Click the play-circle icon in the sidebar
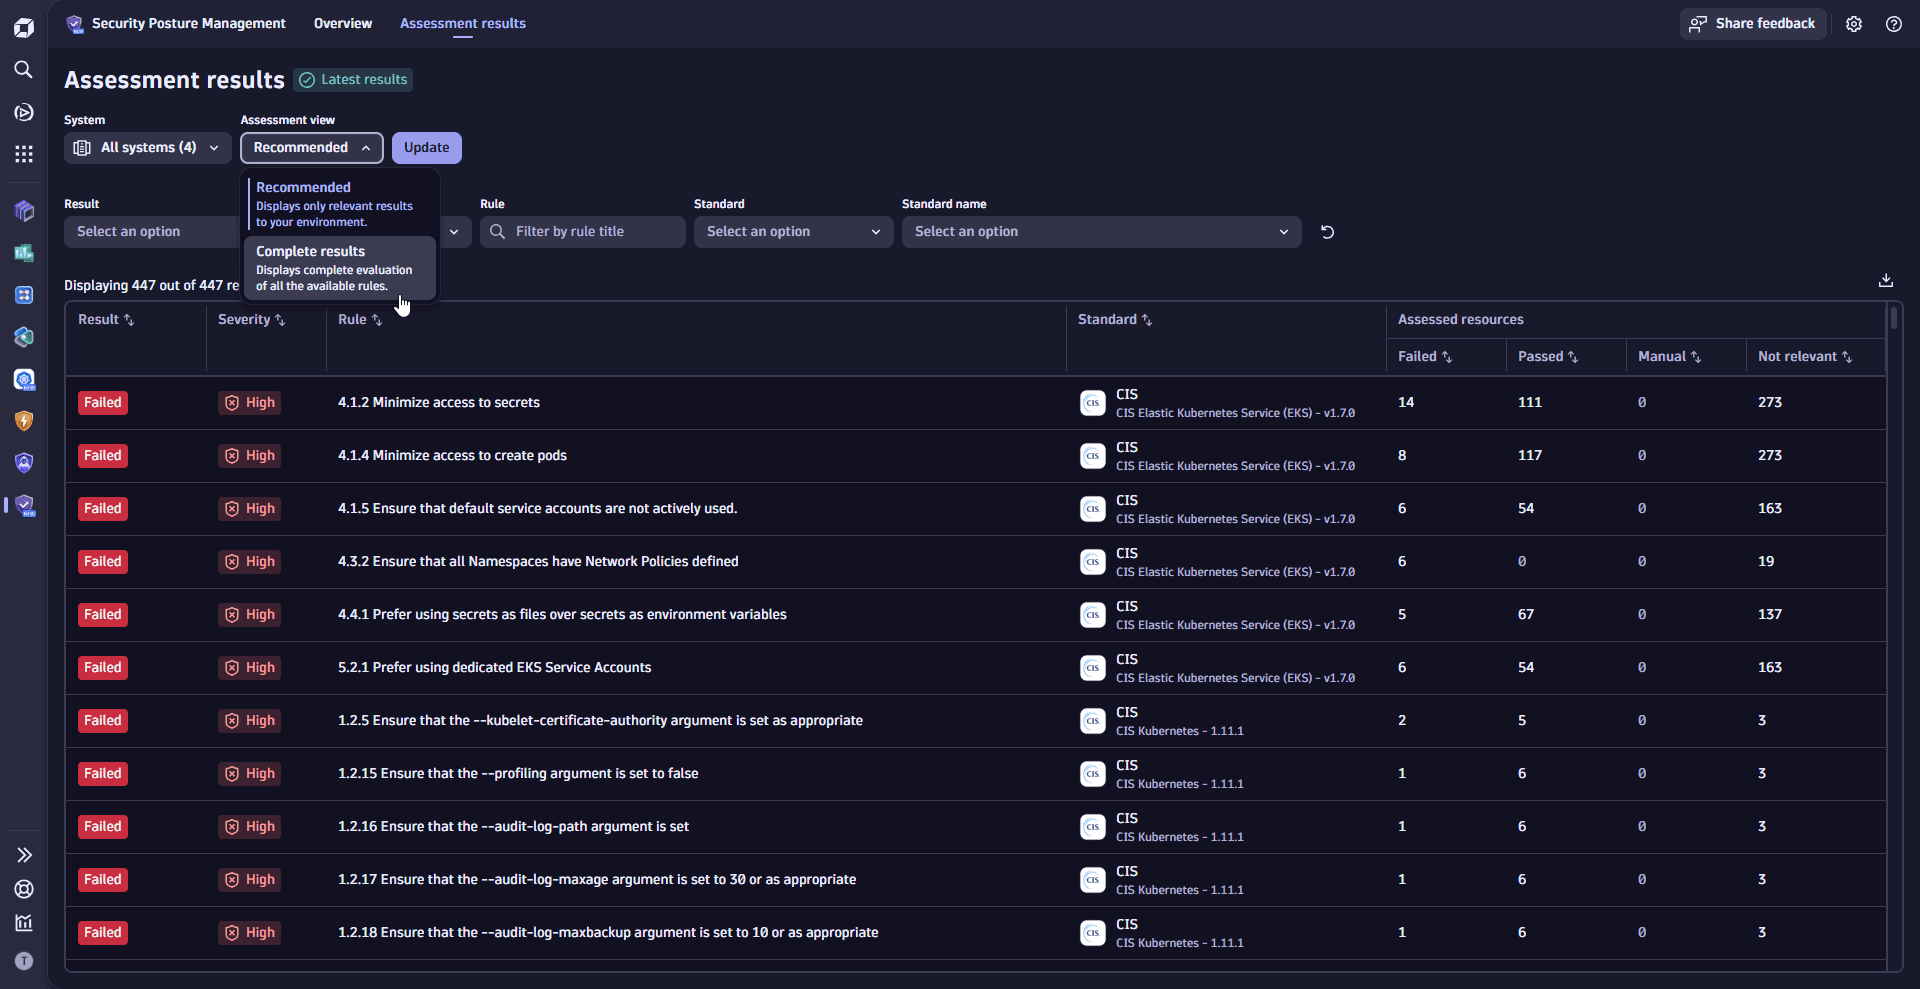 coord(24,112)
